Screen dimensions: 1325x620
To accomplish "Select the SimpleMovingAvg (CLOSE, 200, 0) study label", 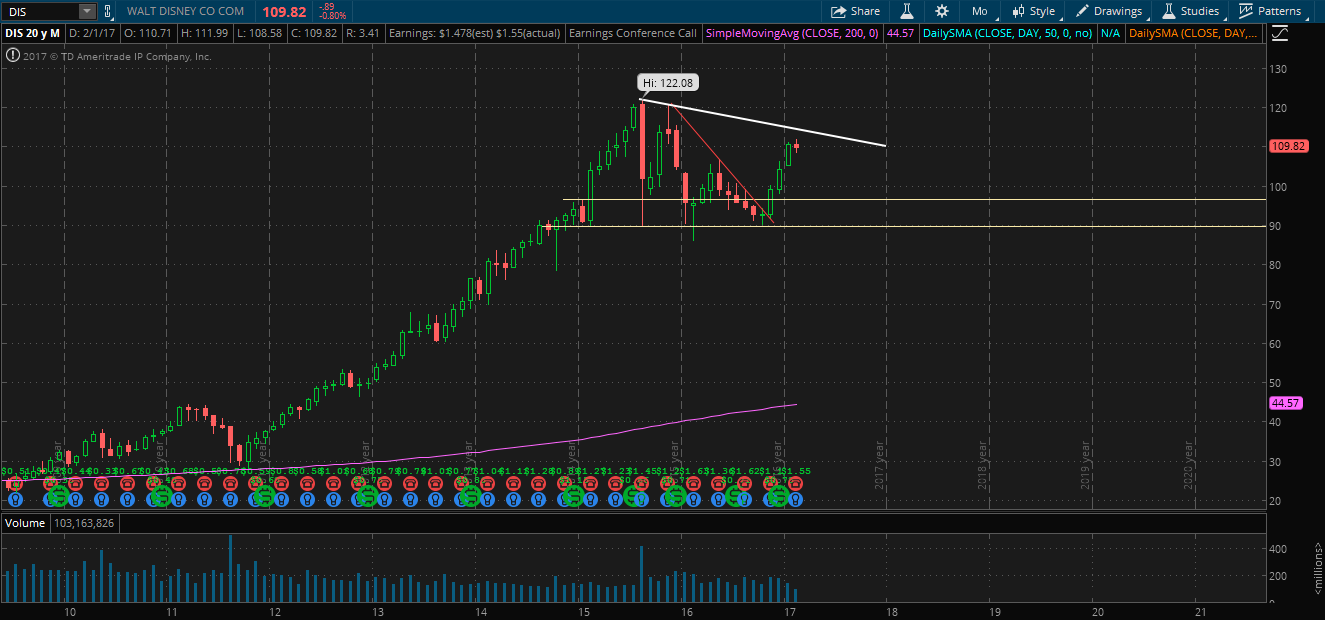I will [x=792, y=33].
